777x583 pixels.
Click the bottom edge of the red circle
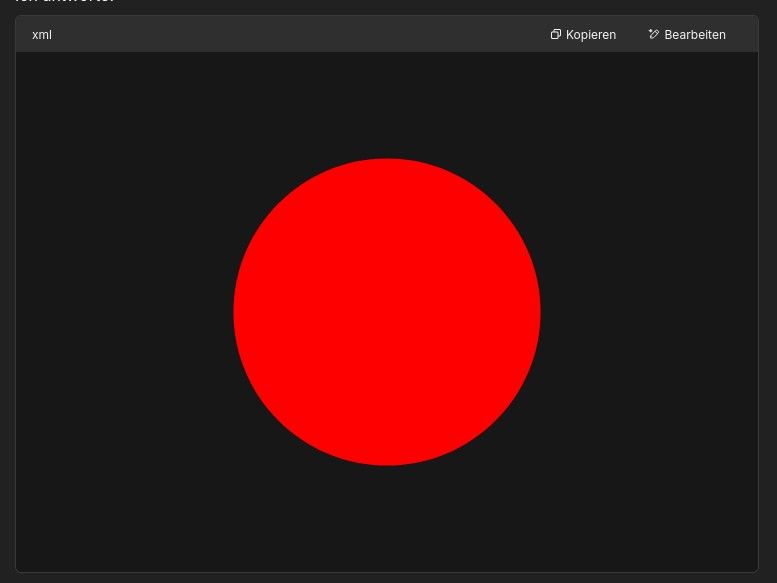tap(387, 464)
